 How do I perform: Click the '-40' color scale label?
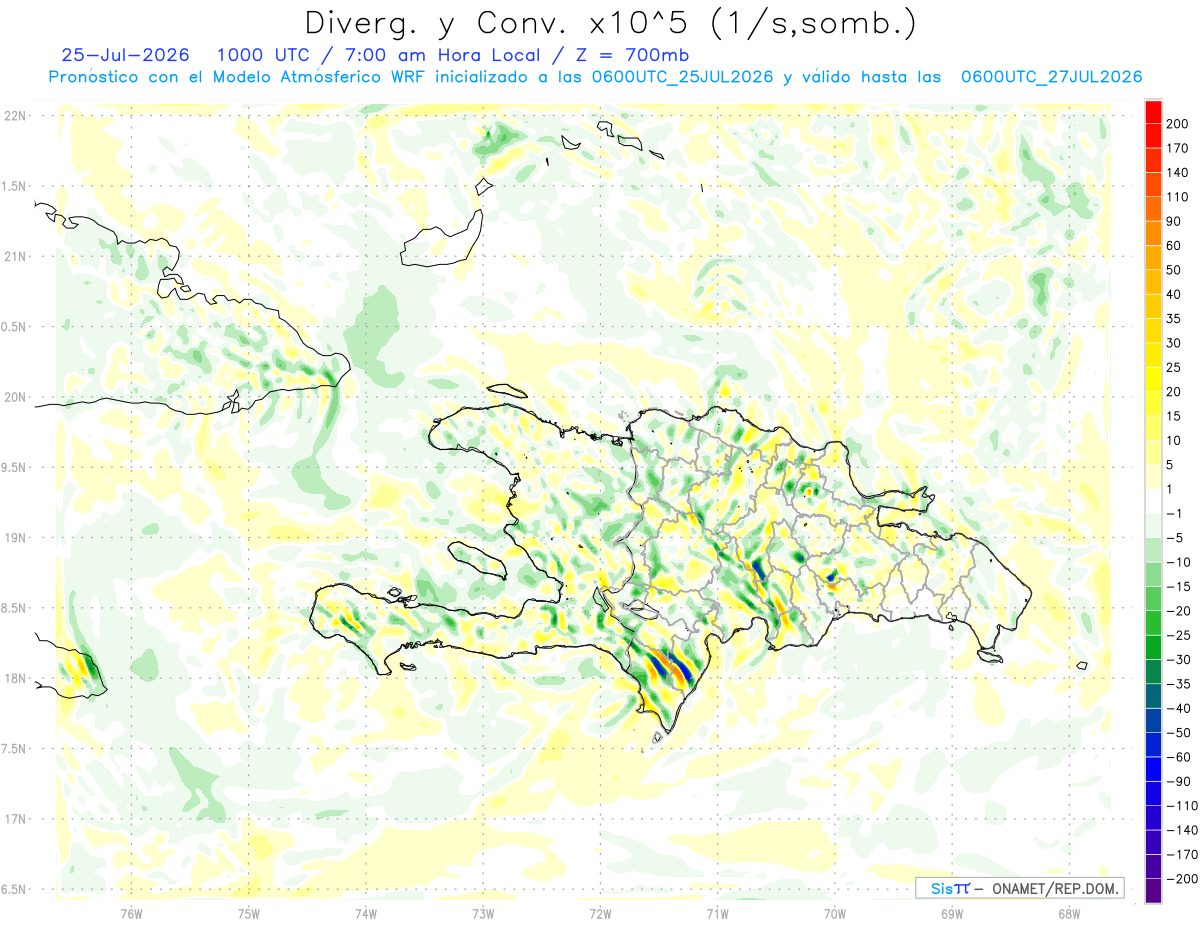point(1180,708)
